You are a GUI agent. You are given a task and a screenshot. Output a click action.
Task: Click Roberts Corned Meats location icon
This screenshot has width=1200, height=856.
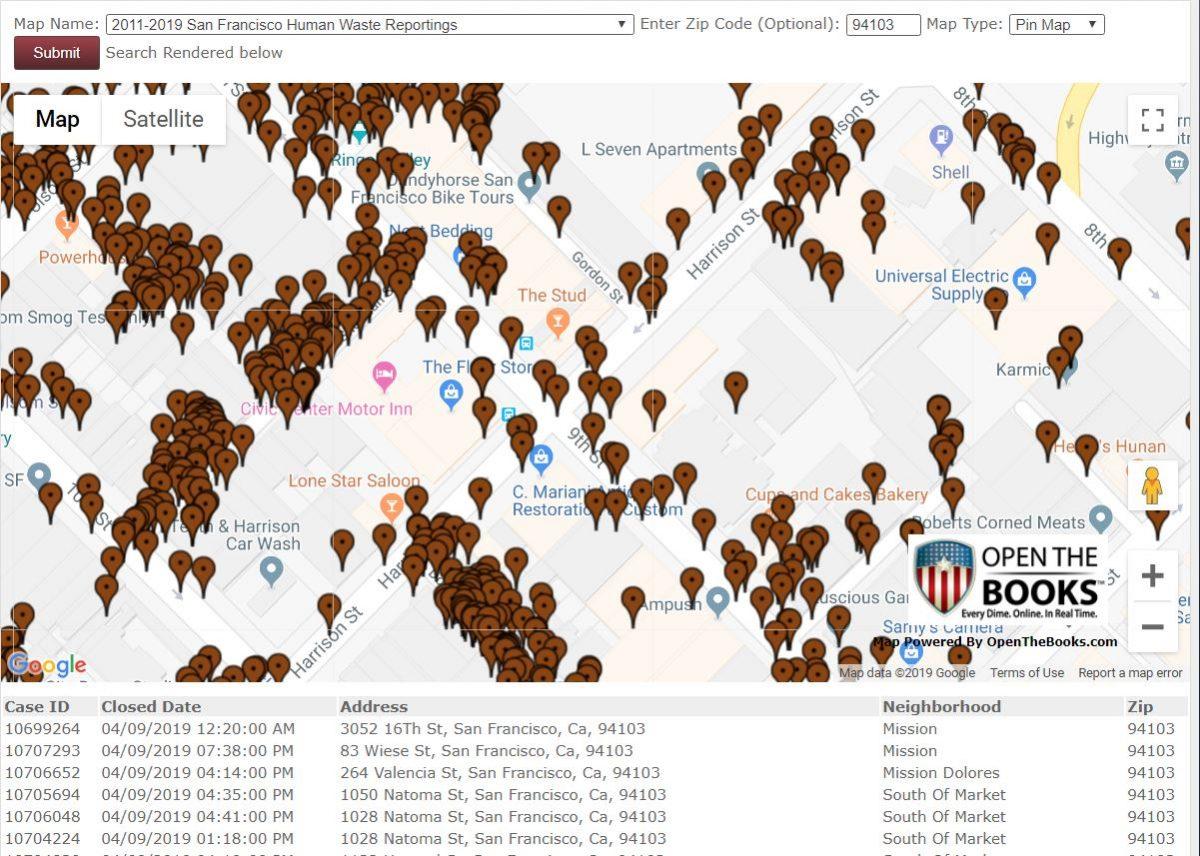point(1100,519)
